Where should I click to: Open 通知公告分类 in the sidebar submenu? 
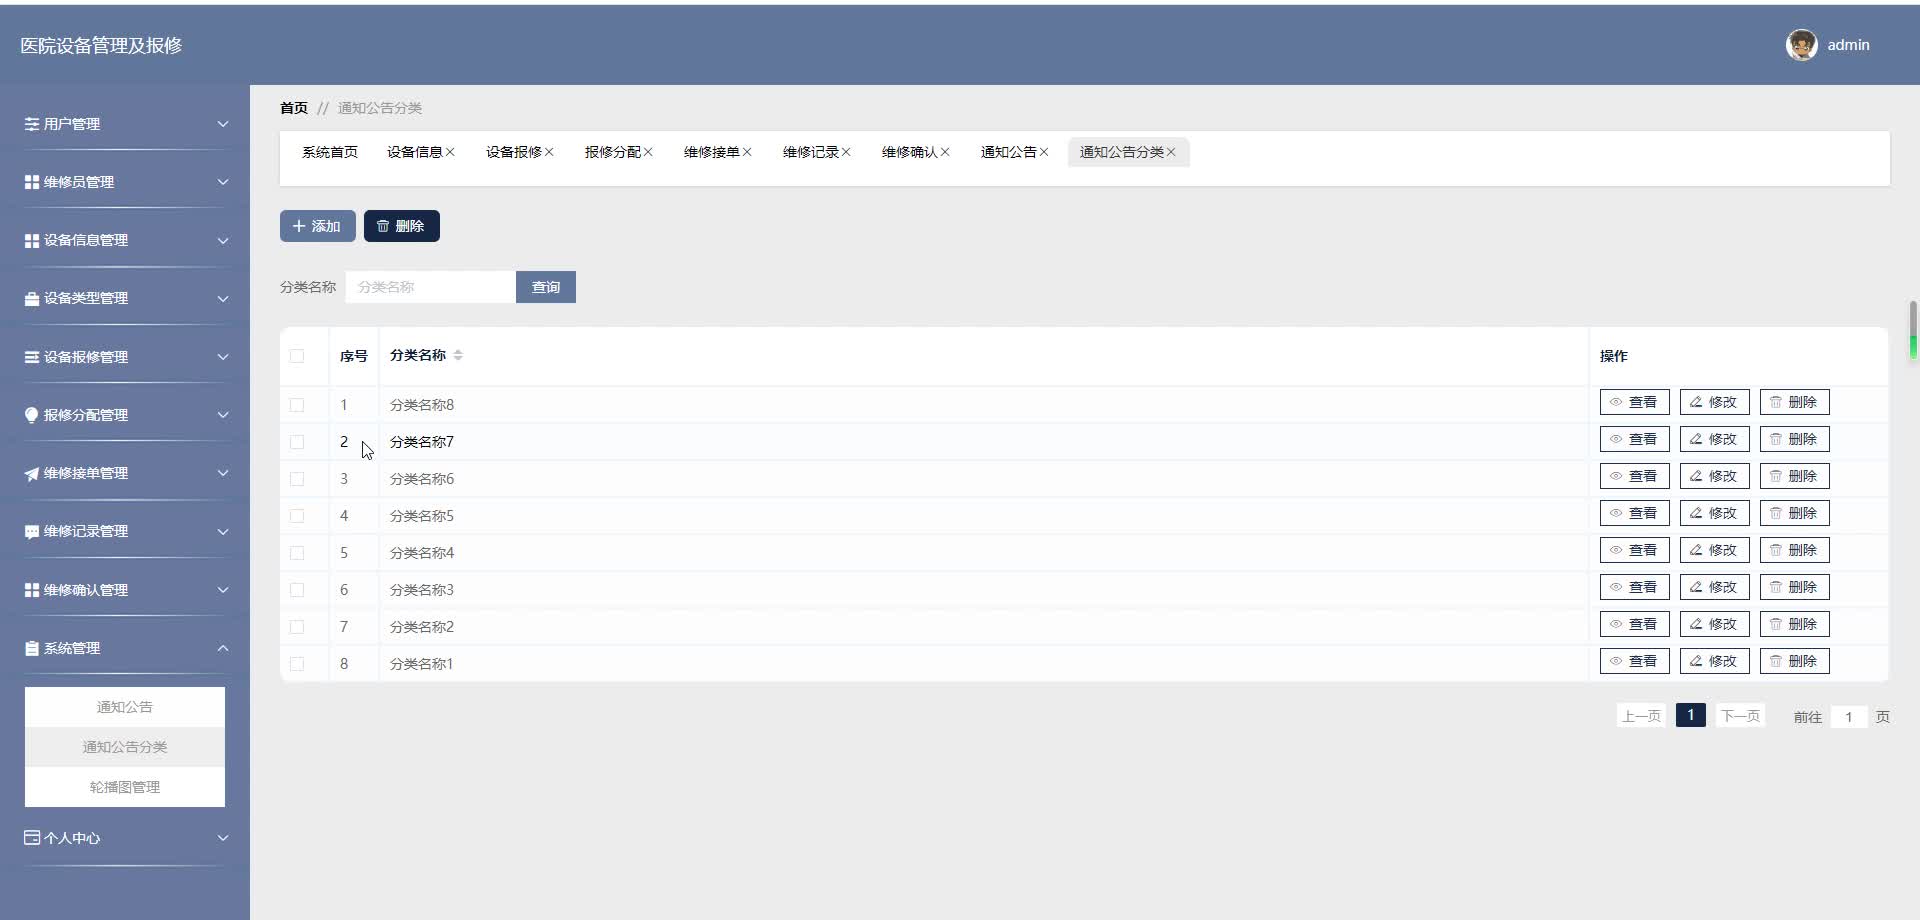125,747
